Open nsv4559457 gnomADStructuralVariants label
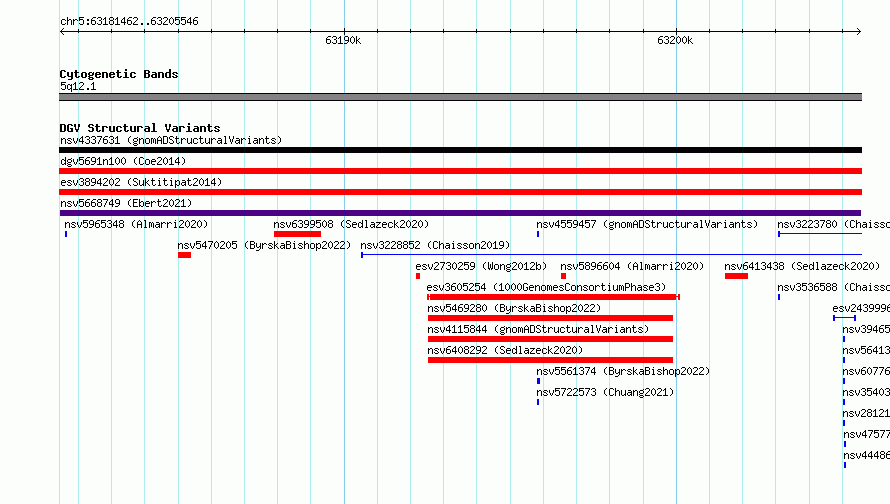Viewport: 890px width, 504px height. click(647, 224)
